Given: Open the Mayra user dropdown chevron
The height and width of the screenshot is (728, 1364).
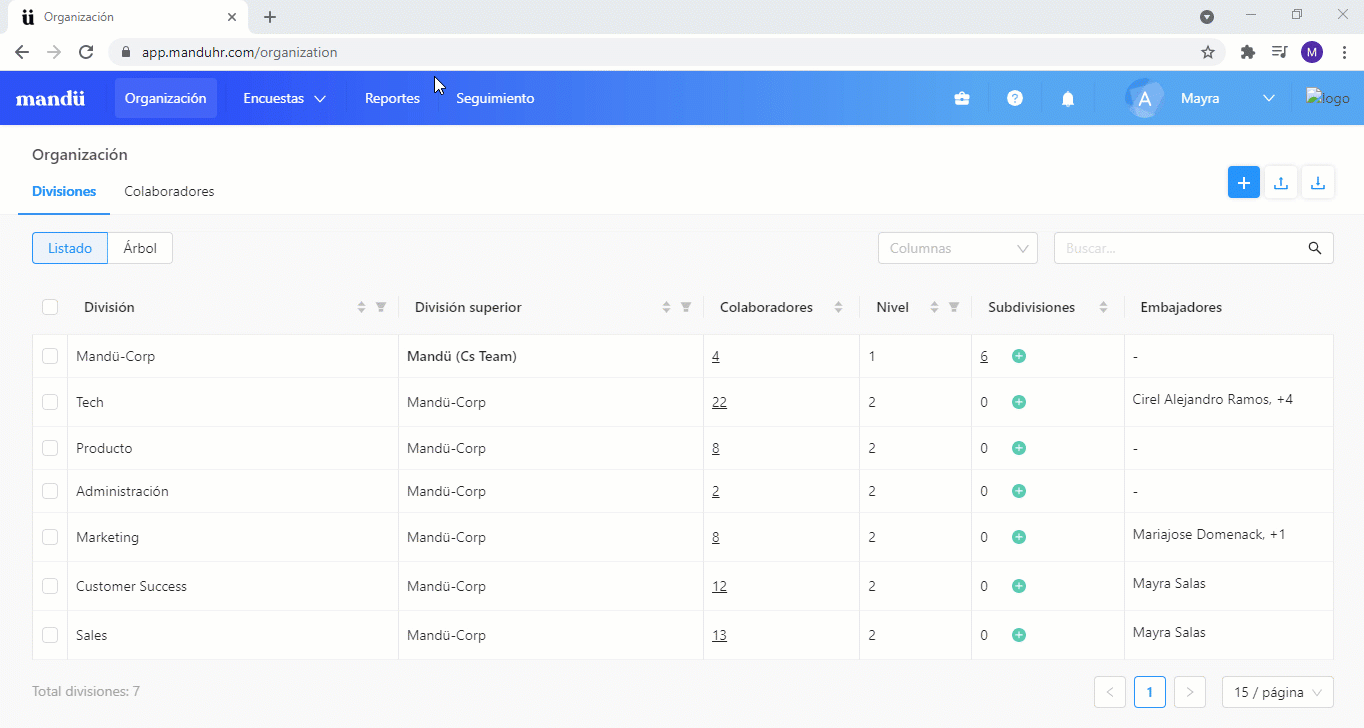Looking at the screenshot, I should (x=1269, y=98).
